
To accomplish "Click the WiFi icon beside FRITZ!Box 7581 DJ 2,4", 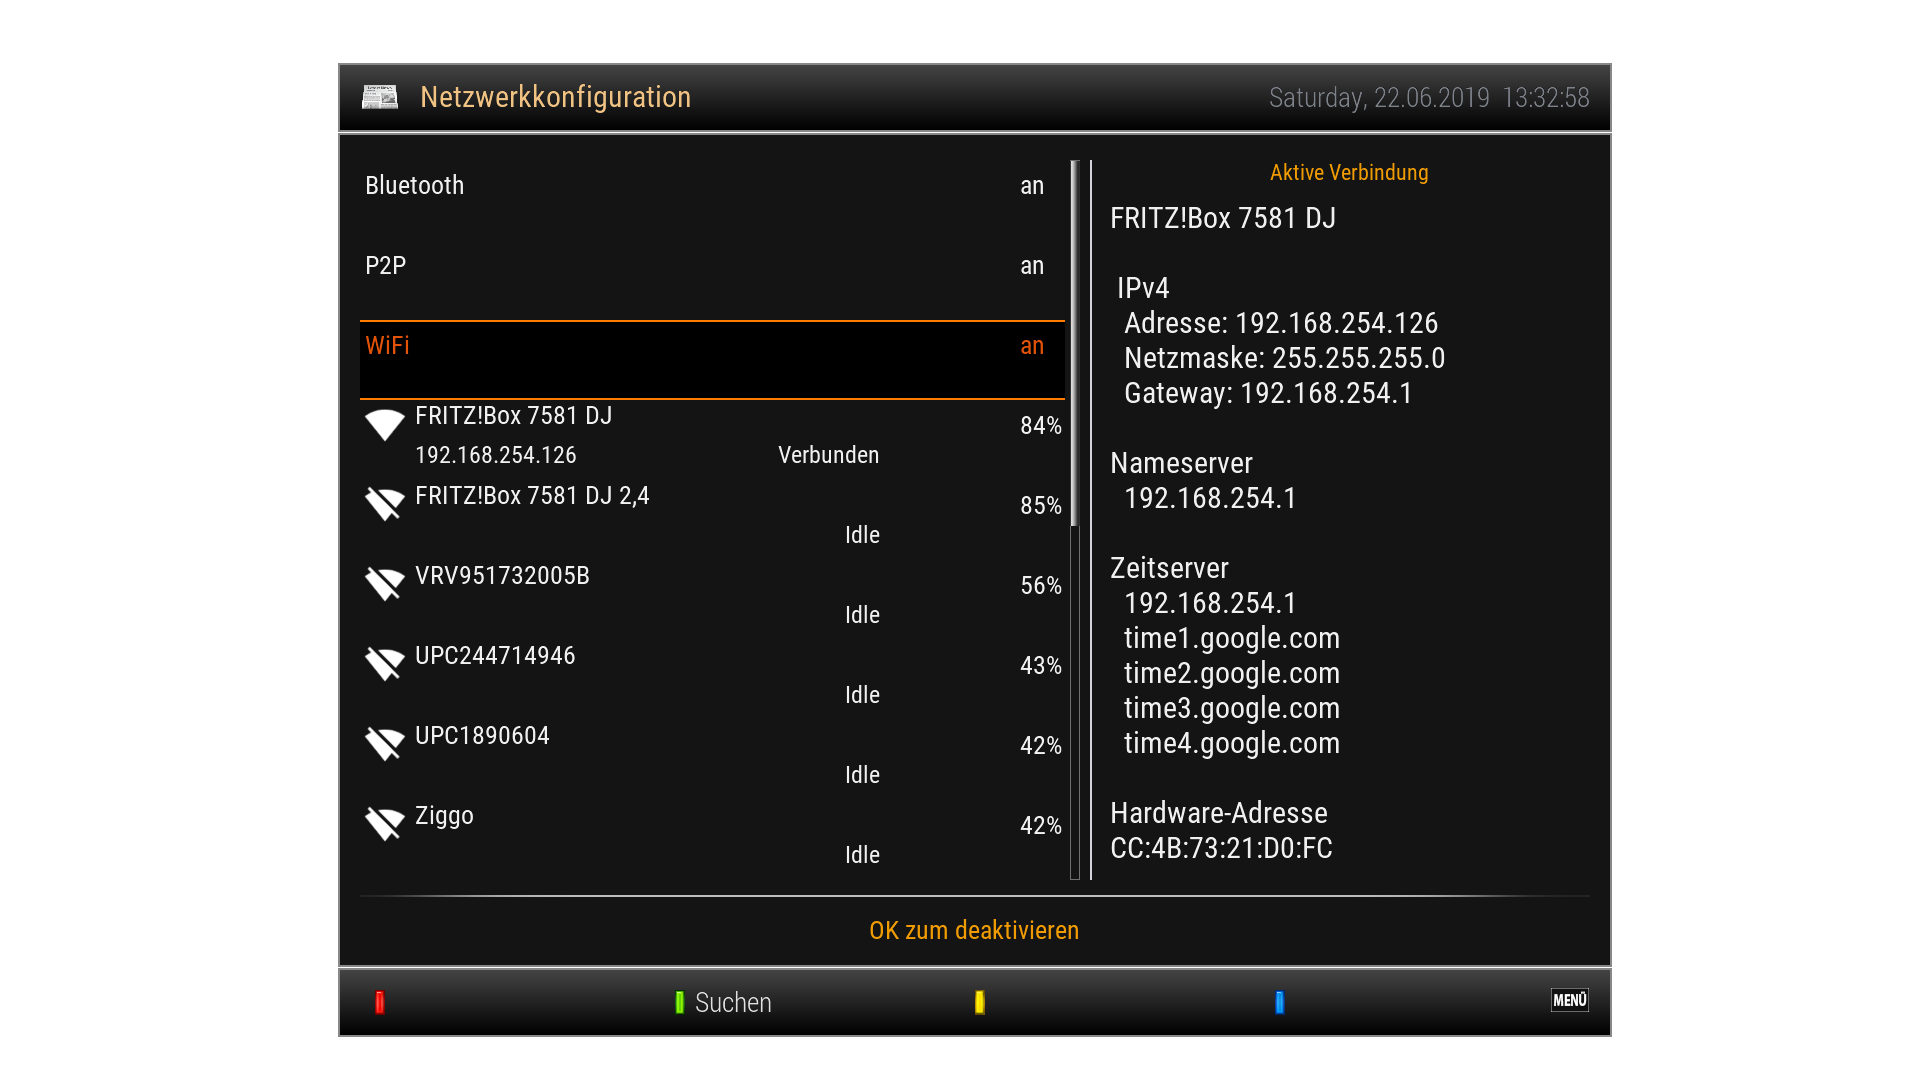I will point(384,503).
